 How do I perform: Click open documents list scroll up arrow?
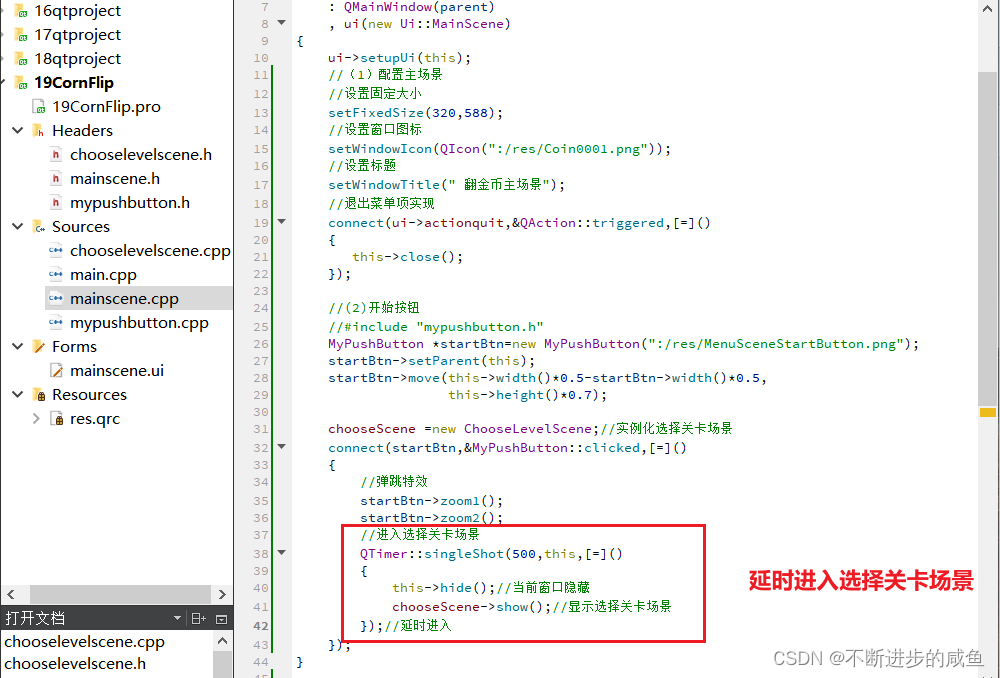[x=222, y=641]
